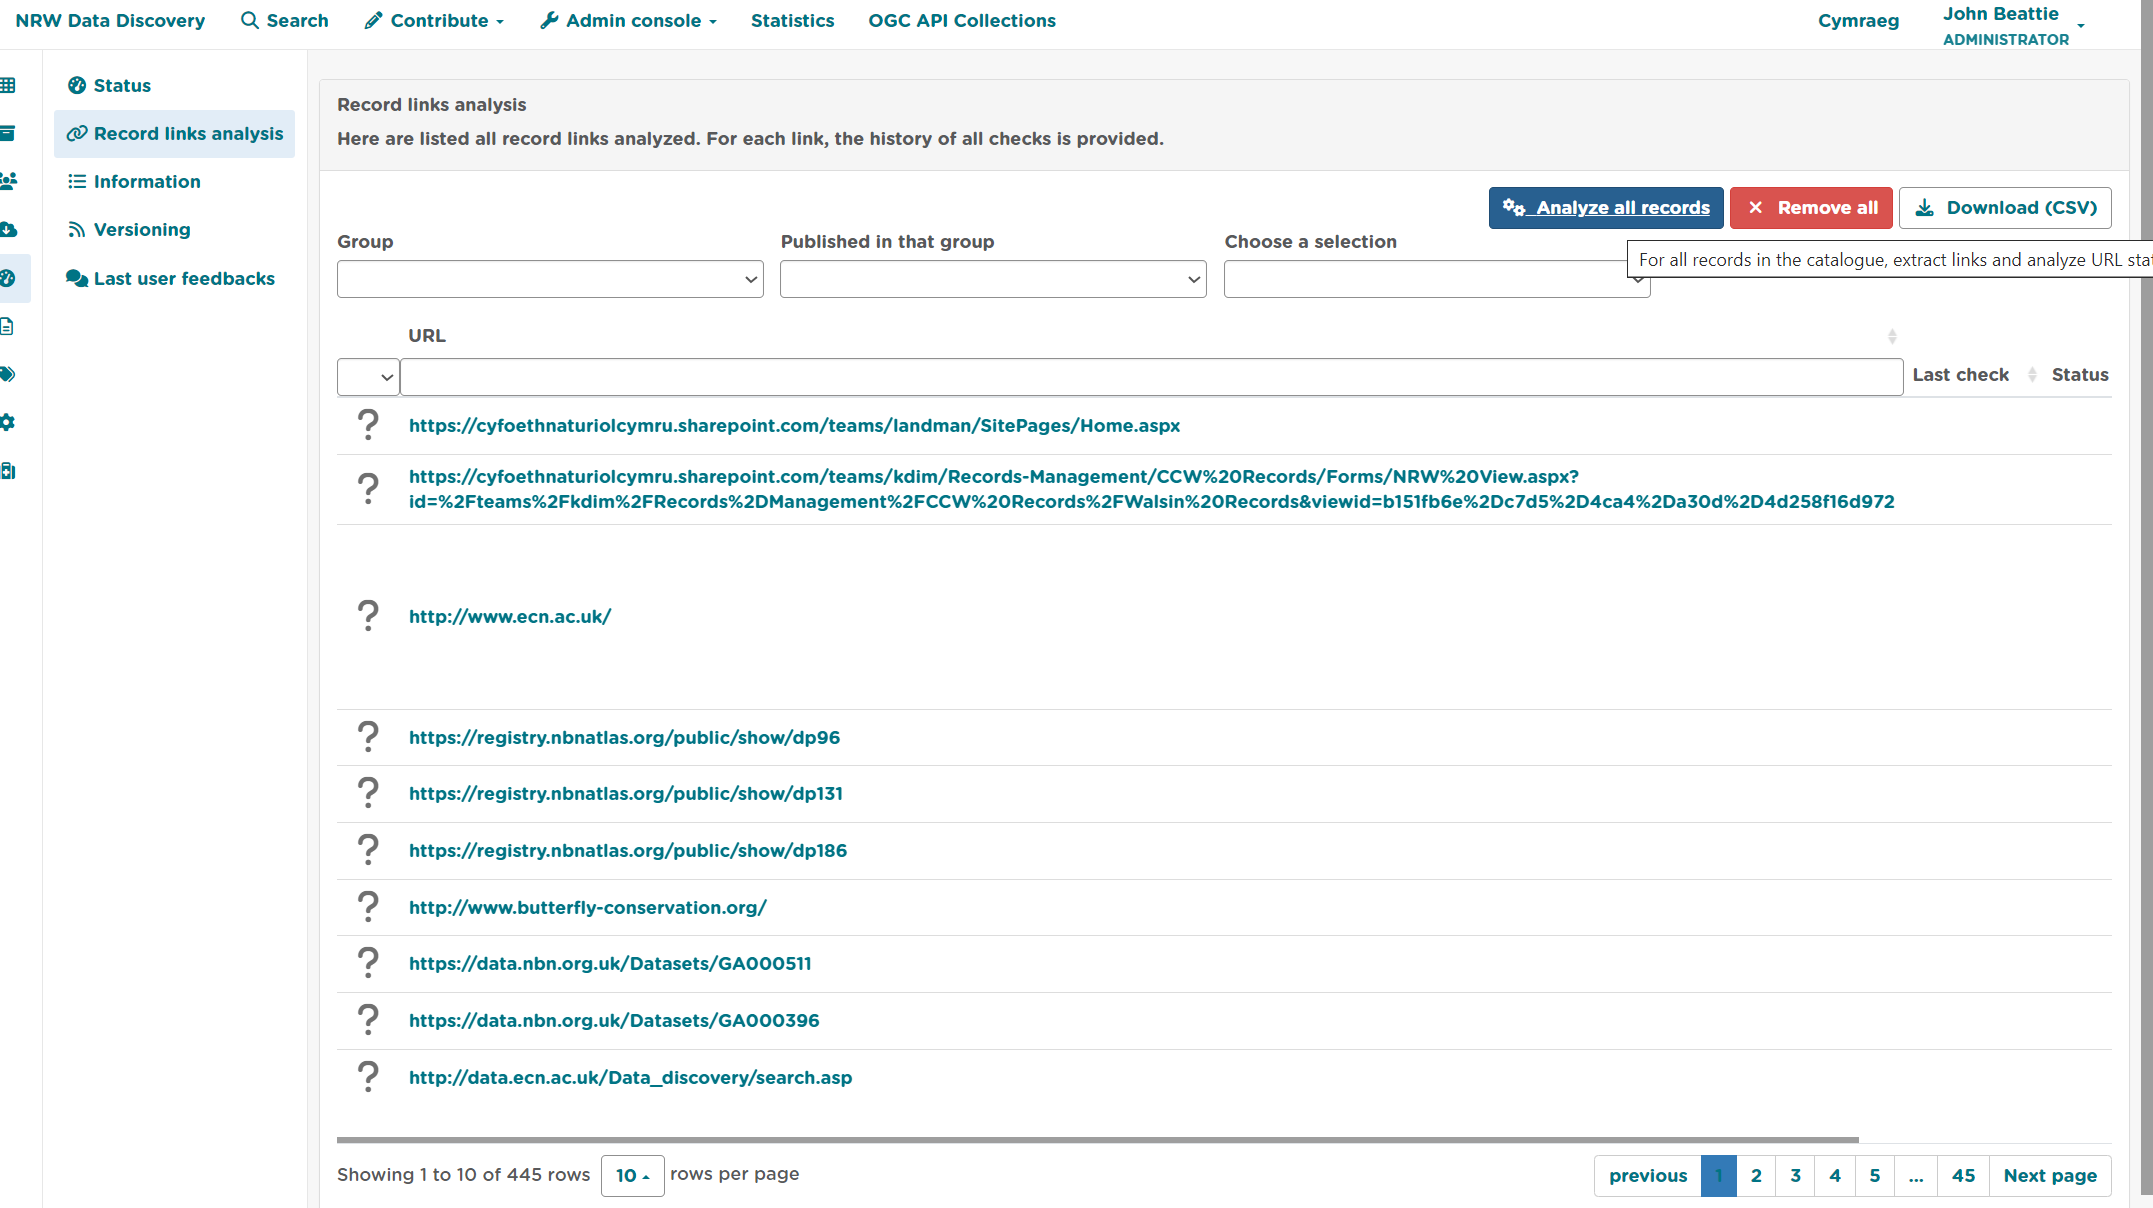Click the download icon in Download (CSV)
Screen dimensions: 2153x1208
pyautogui.click(x=1924, y=207)
